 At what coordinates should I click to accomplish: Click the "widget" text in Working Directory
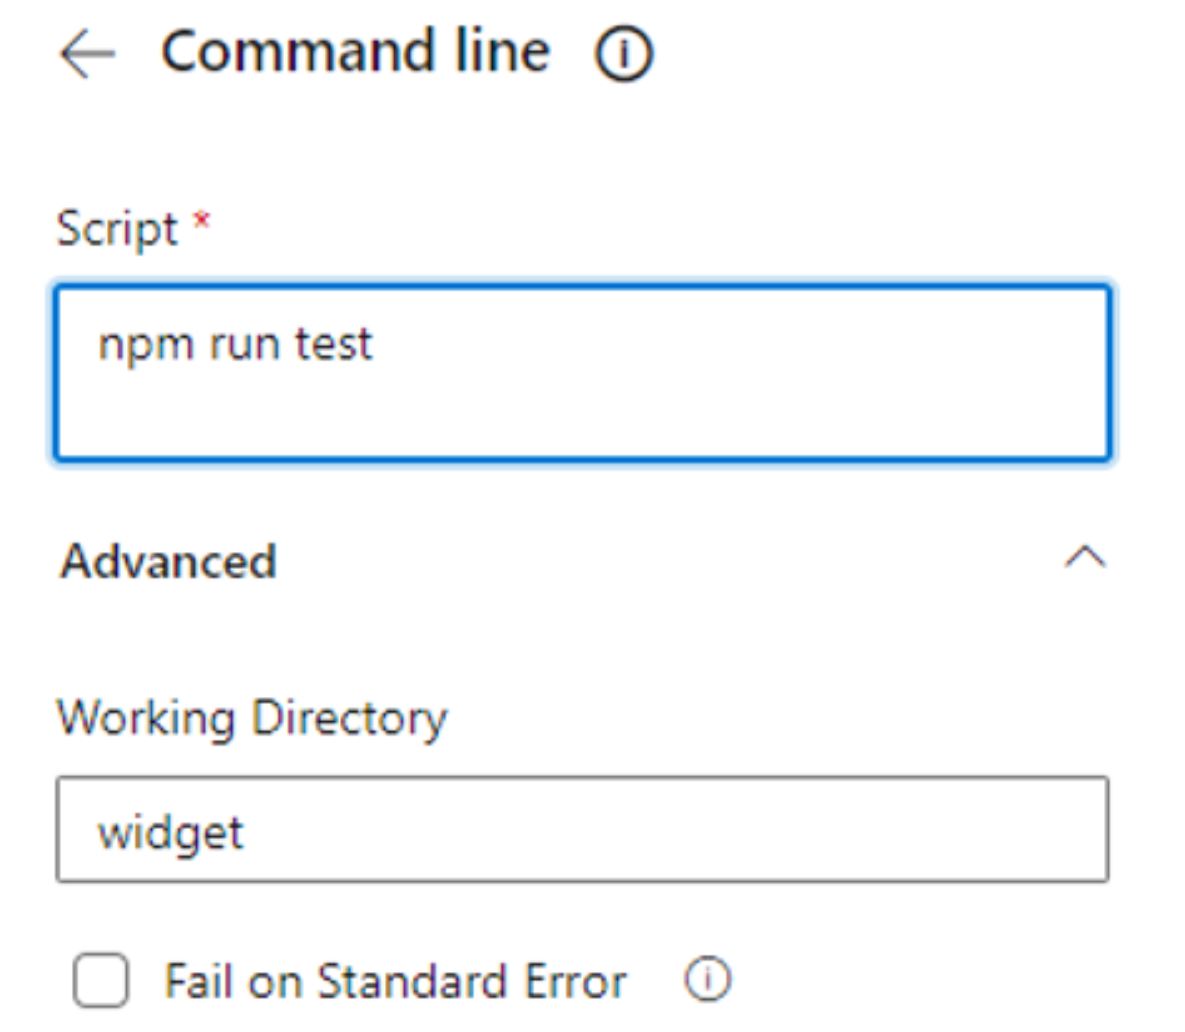tap(171, 833)
